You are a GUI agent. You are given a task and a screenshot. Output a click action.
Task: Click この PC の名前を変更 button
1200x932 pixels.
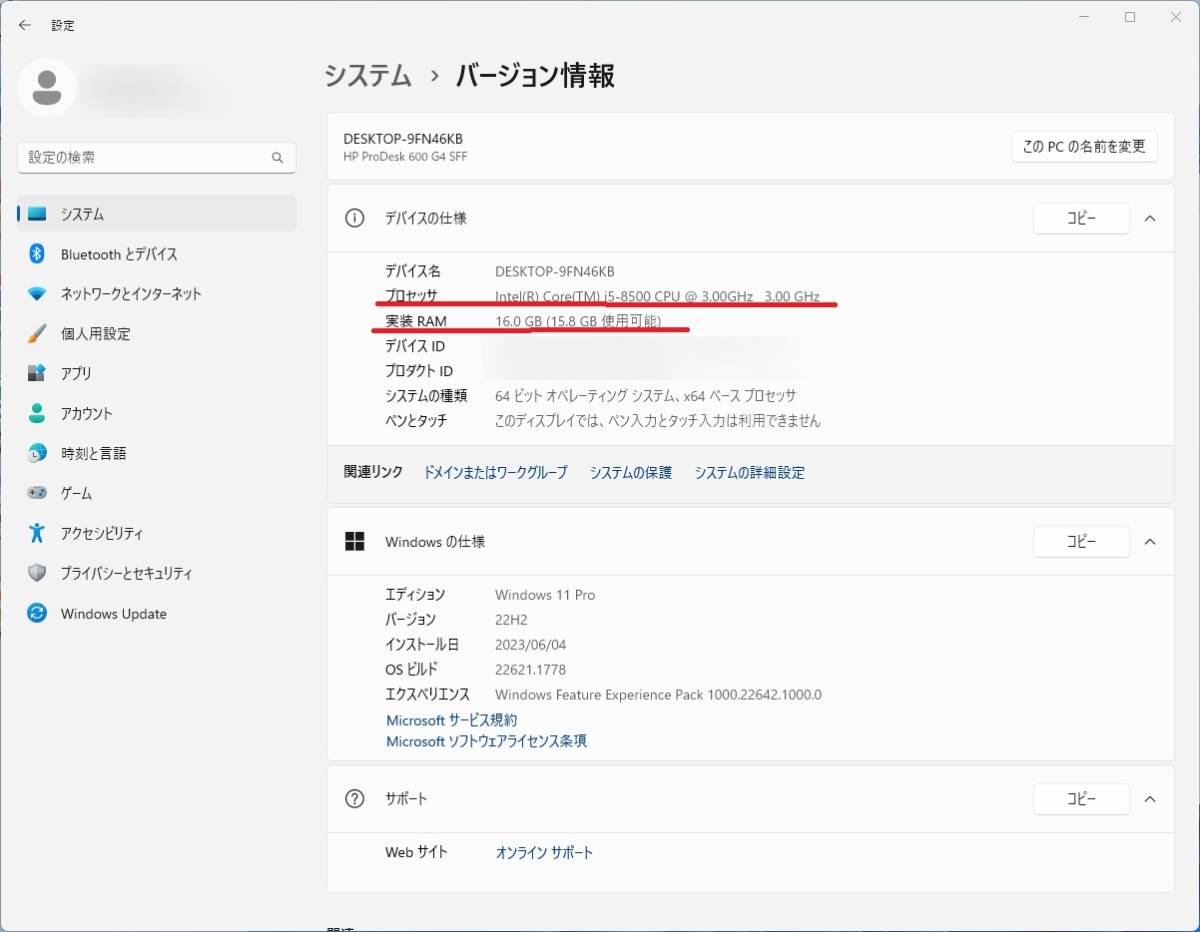1084,146
